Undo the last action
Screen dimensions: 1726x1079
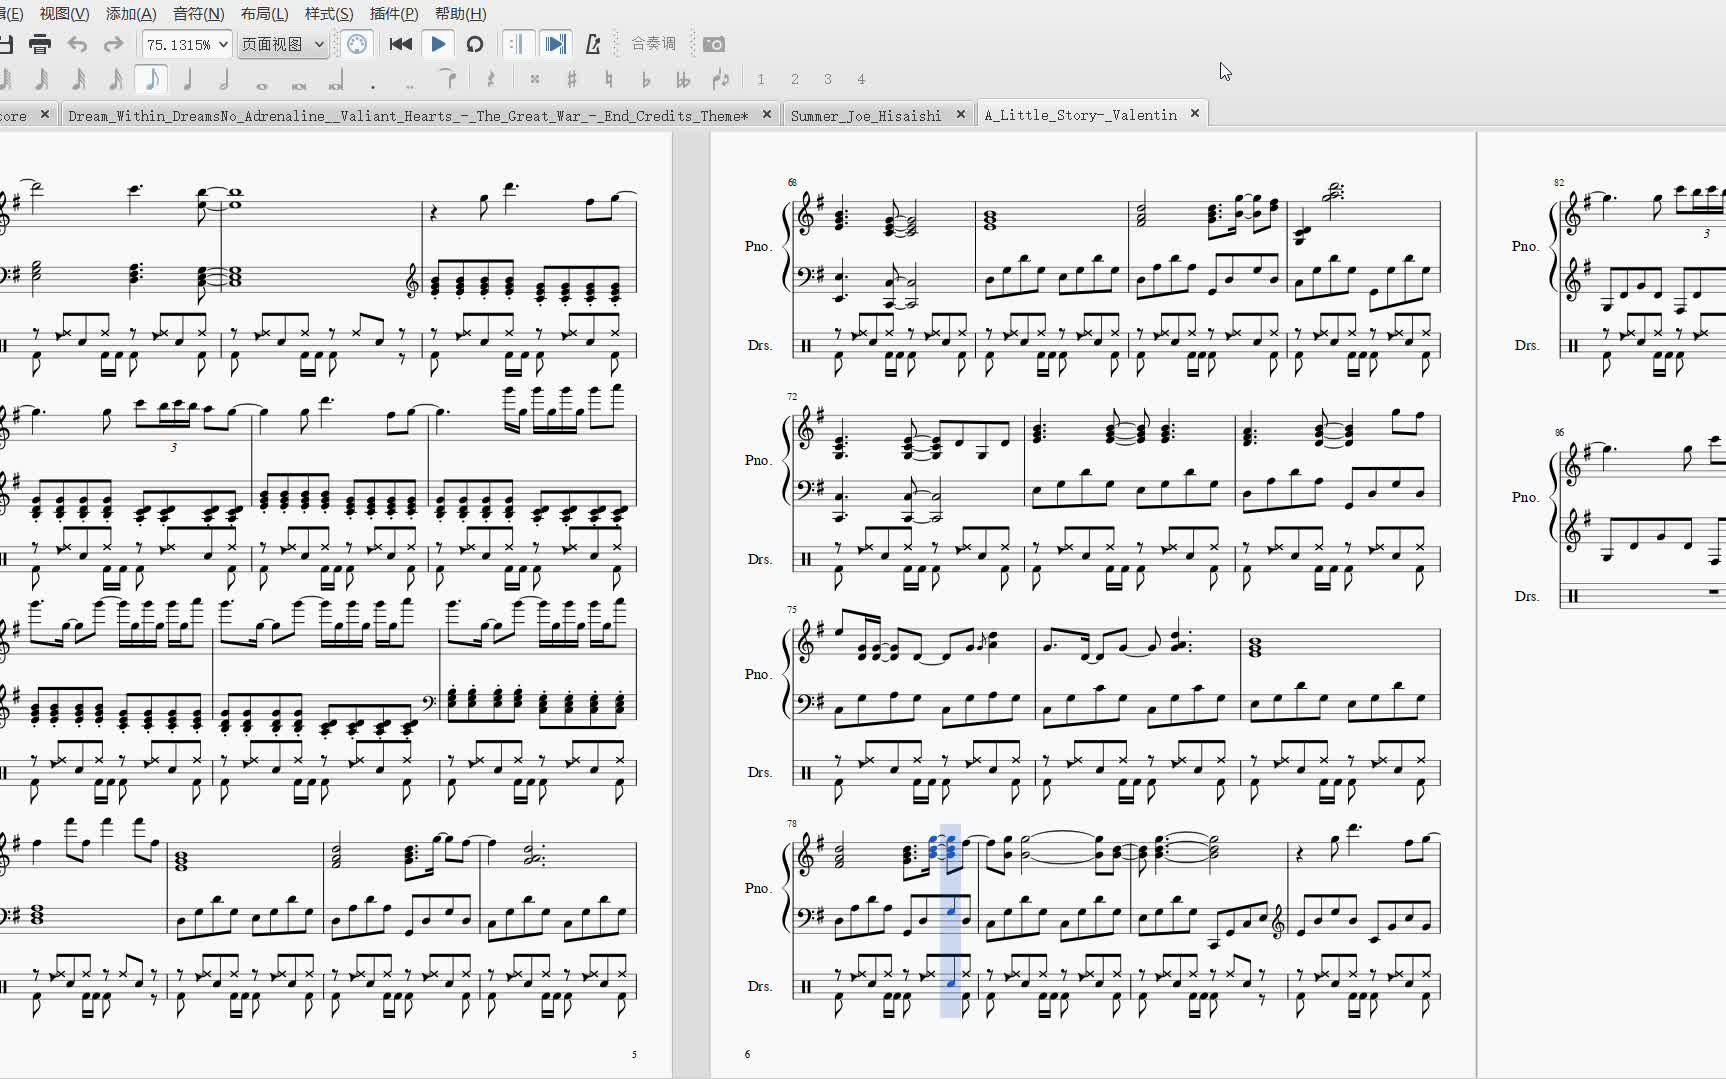(77, 44)
